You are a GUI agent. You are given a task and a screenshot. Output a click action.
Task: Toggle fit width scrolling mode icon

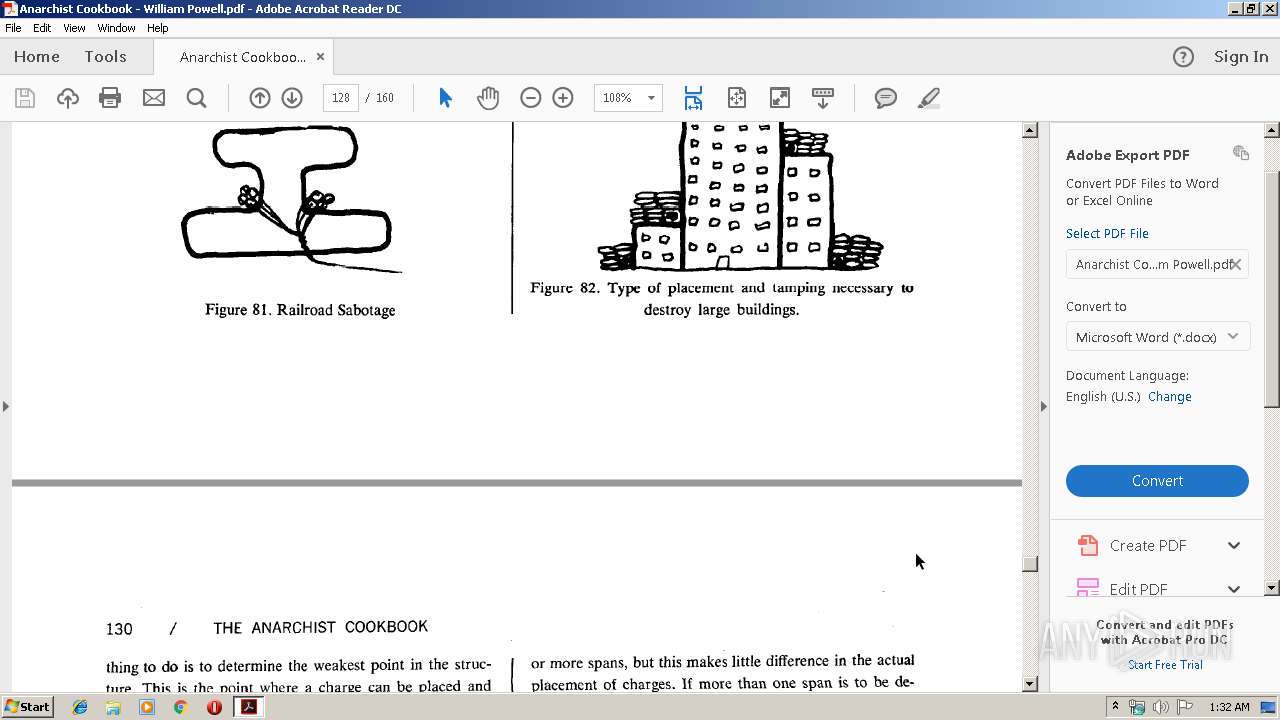tap(693, 98)
